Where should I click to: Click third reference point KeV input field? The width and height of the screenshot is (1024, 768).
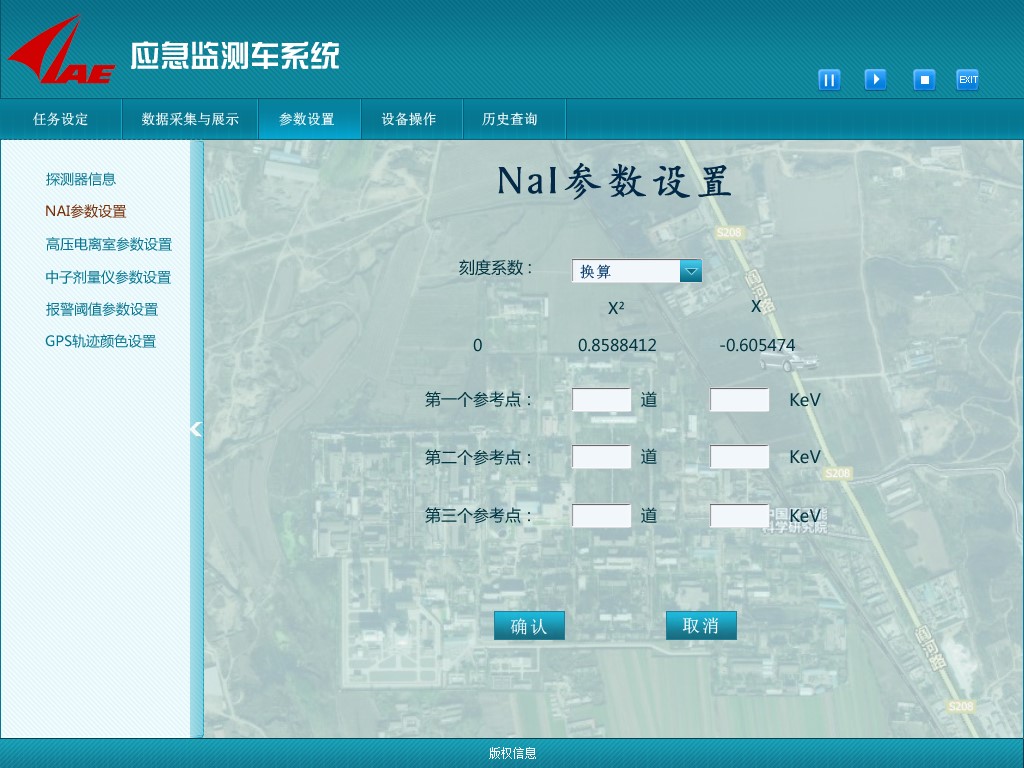point(739,516)
